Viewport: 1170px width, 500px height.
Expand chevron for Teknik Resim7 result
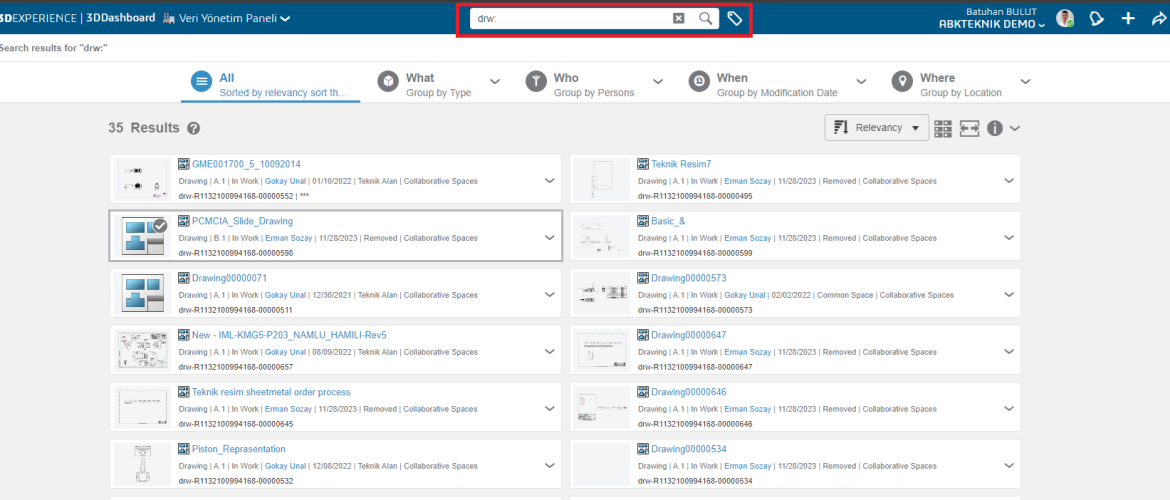[1008, 181]
